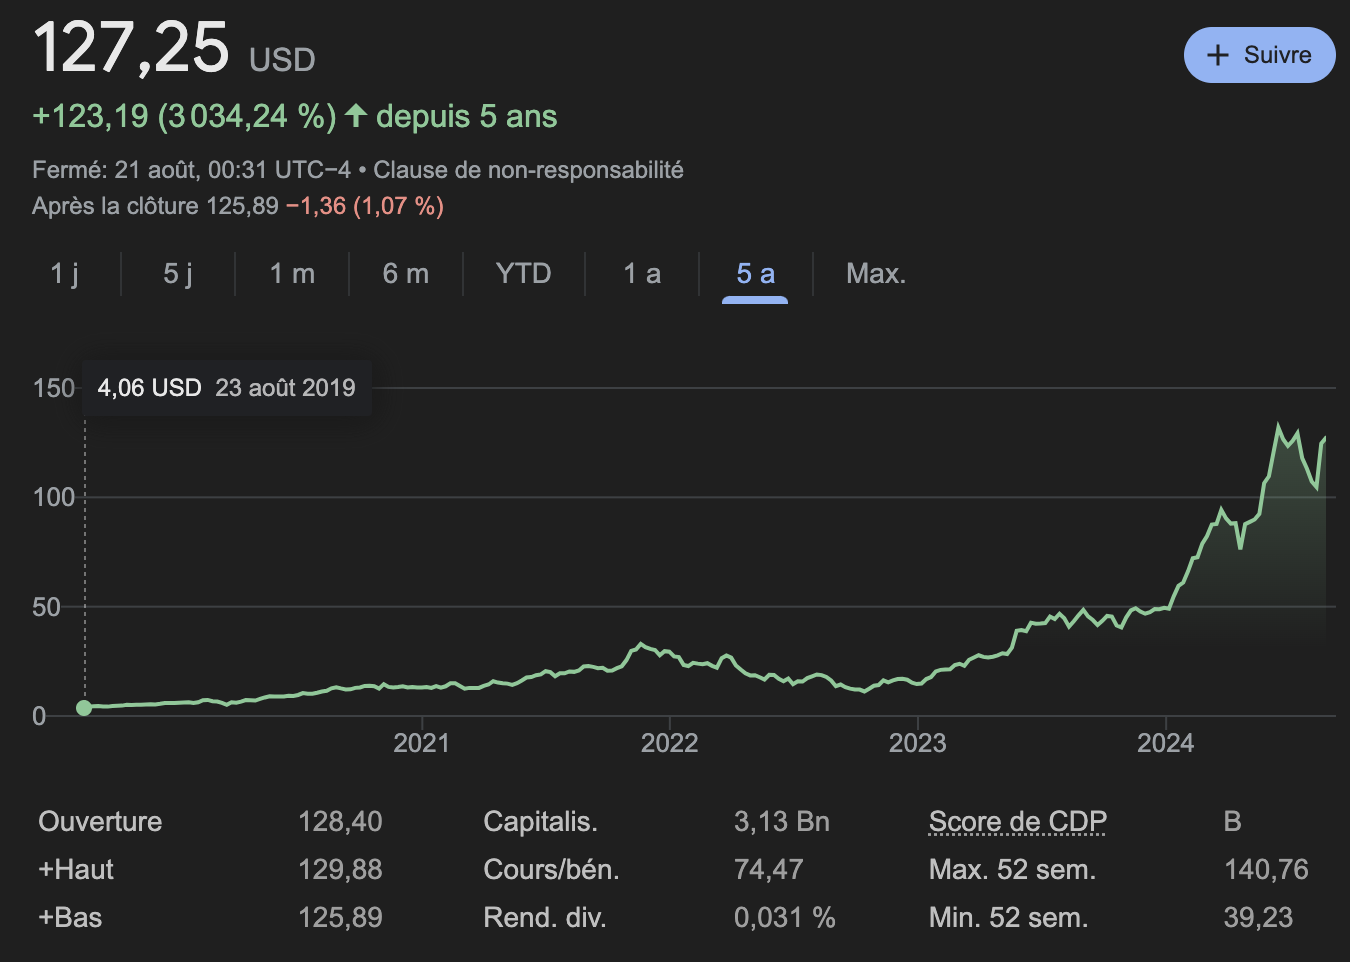1350x962 pixels.
Task: Click the Rend. div. value 0,031 %
Action: pyautogui.click(x=785, y=917)
